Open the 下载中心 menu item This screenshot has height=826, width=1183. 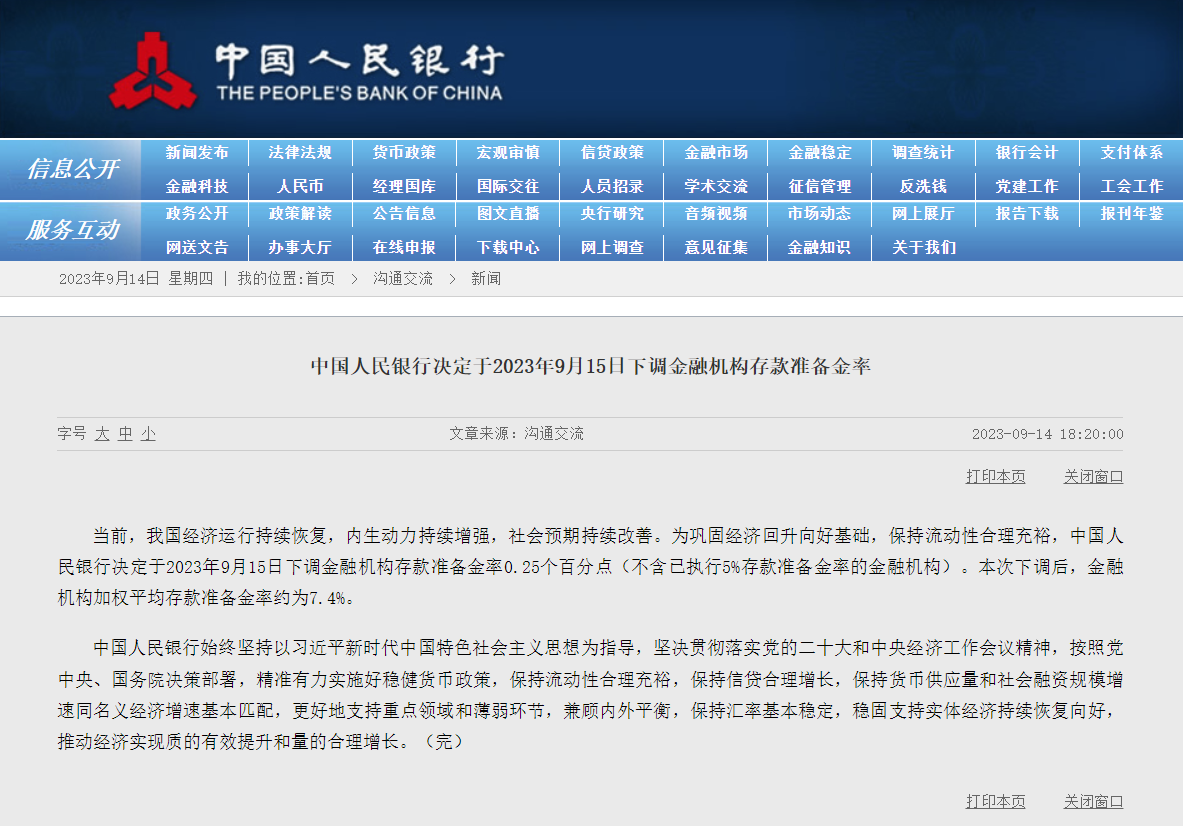[508, 247]
